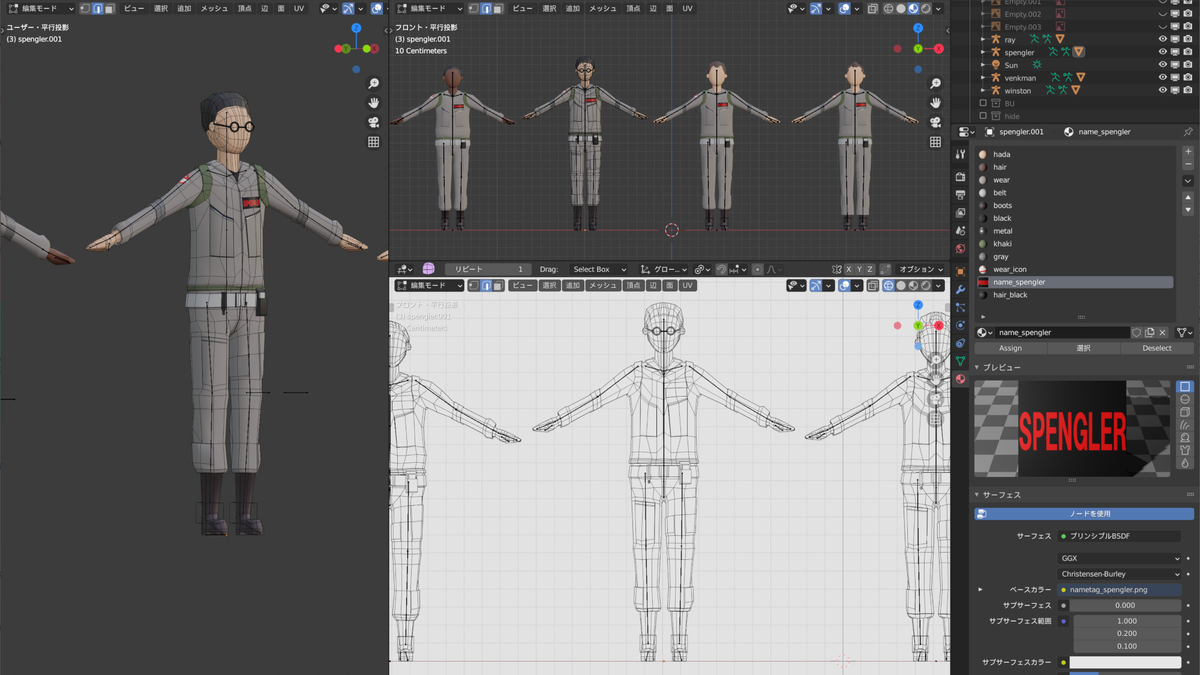
Task: Switch orthographic grid icon in left viewport
Action: coord(373,142)
